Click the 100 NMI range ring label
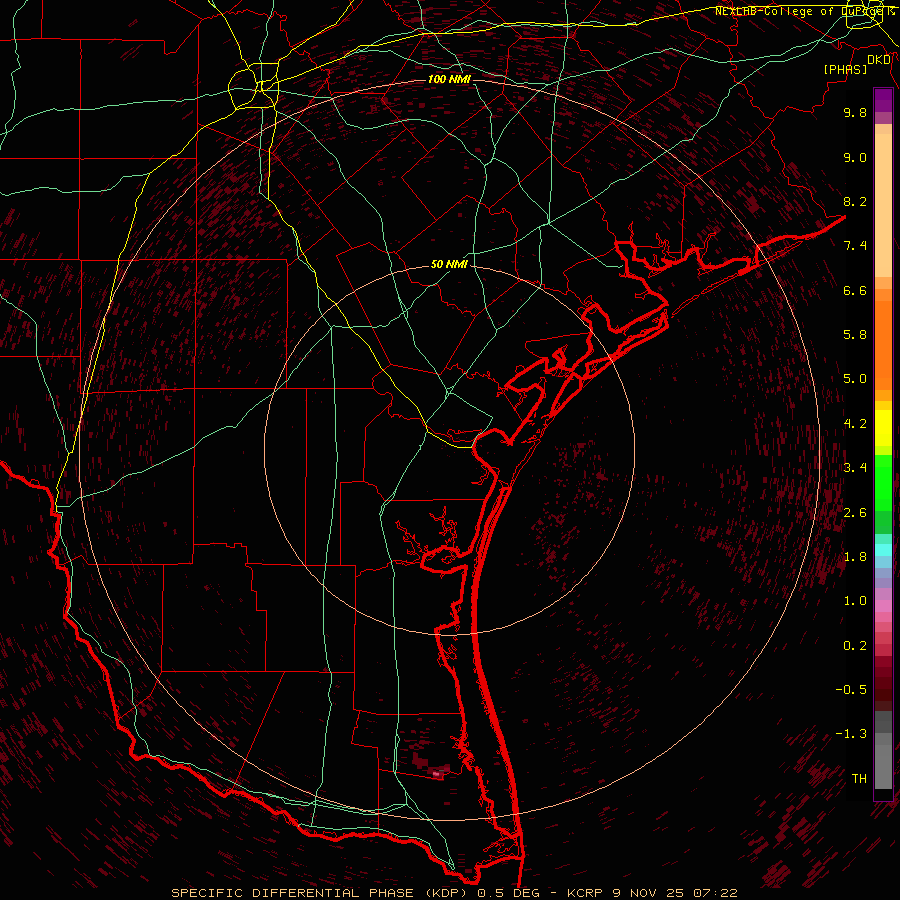This screenshot has height=900, width=900. 449,79
